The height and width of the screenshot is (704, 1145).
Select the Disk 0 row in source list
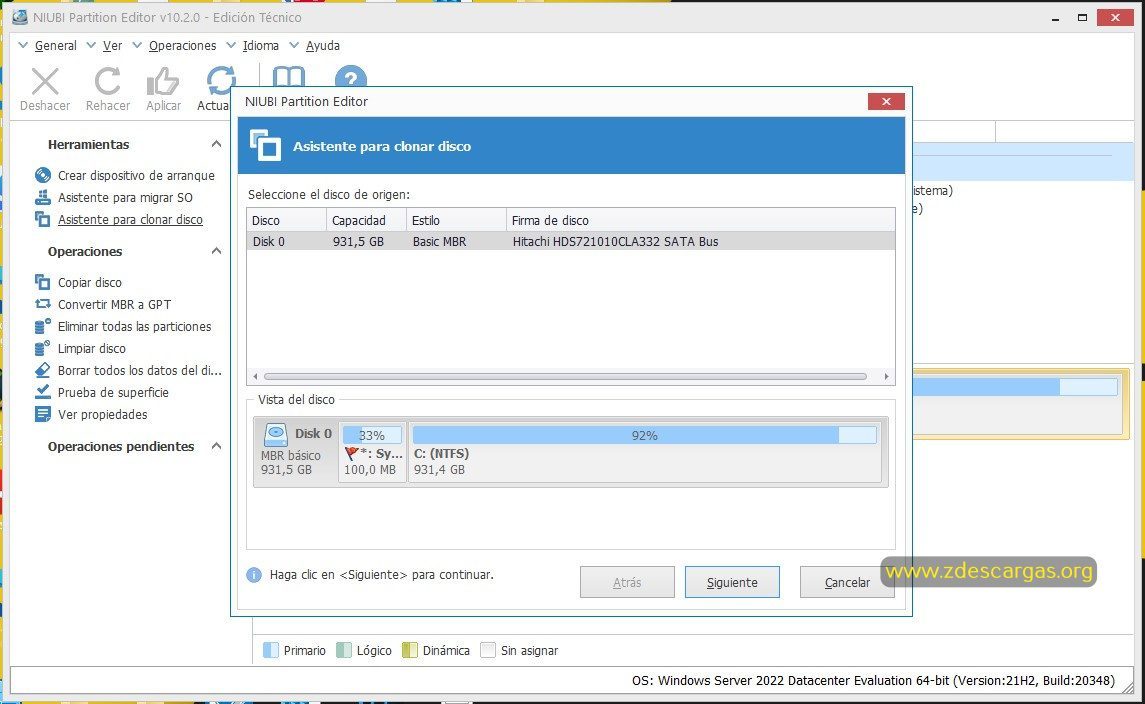click(571, 241)
